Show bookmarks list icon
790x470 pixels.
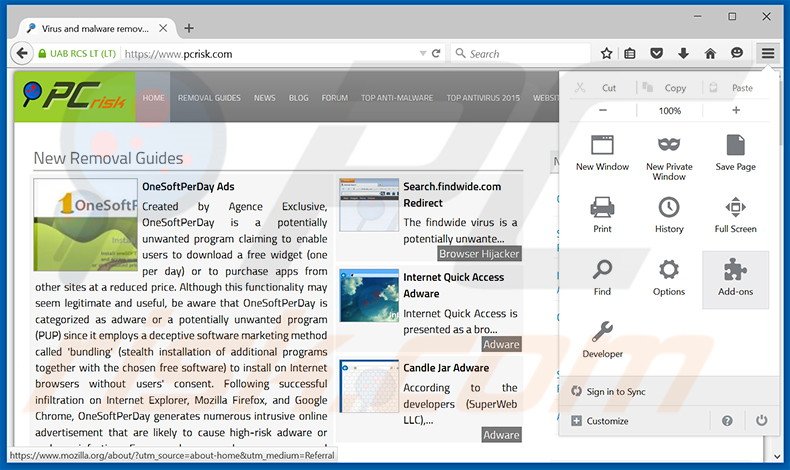(x=630, y=53)
